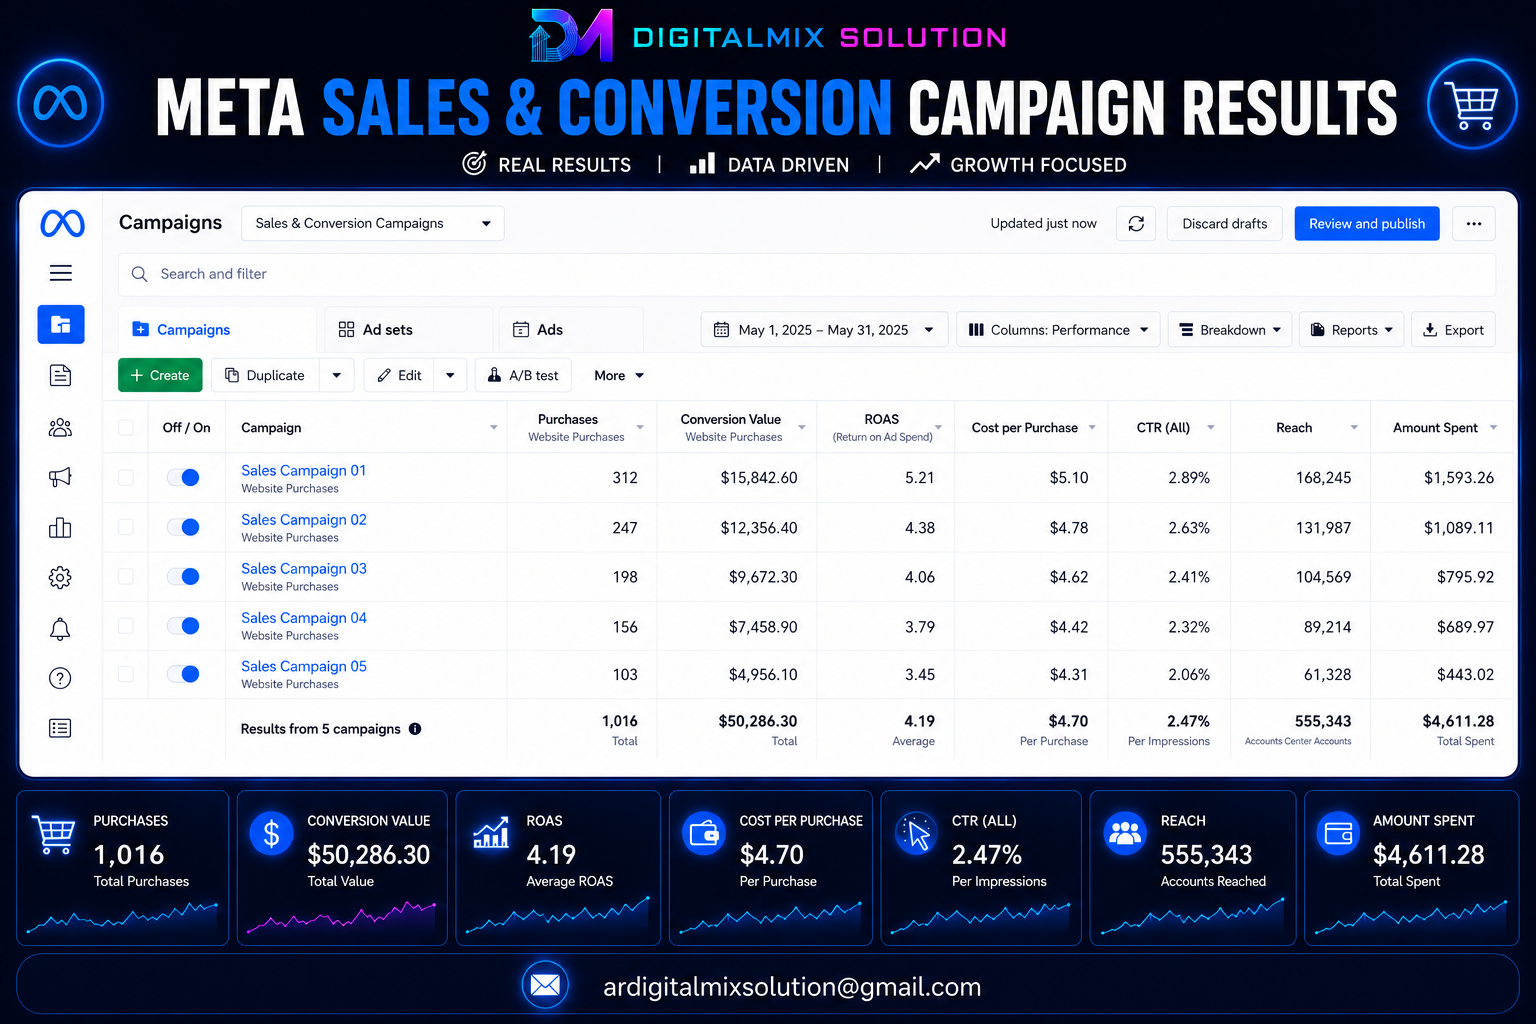Open the notifications bell sidebar icon
This screenshot has width=1536, height=1024.
click(x=60, y=629)
